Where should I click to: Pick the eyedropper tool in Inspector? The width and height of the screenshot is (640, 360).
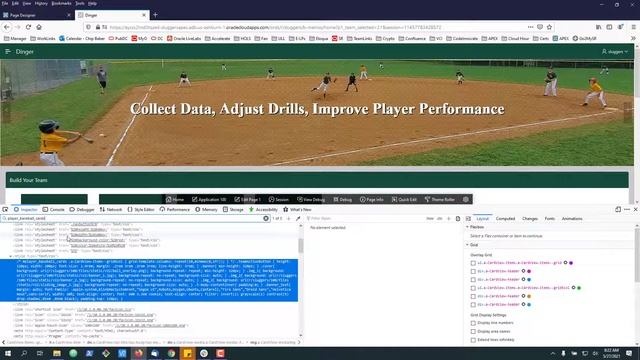(x=298, y=218)
